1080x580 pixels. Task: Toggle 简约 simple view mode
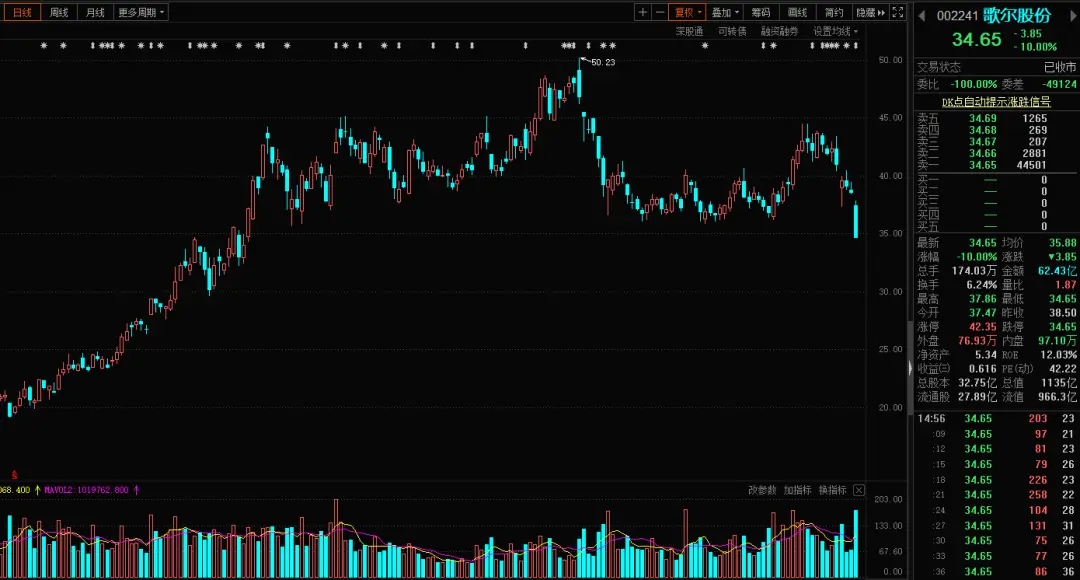coord(833,12)
